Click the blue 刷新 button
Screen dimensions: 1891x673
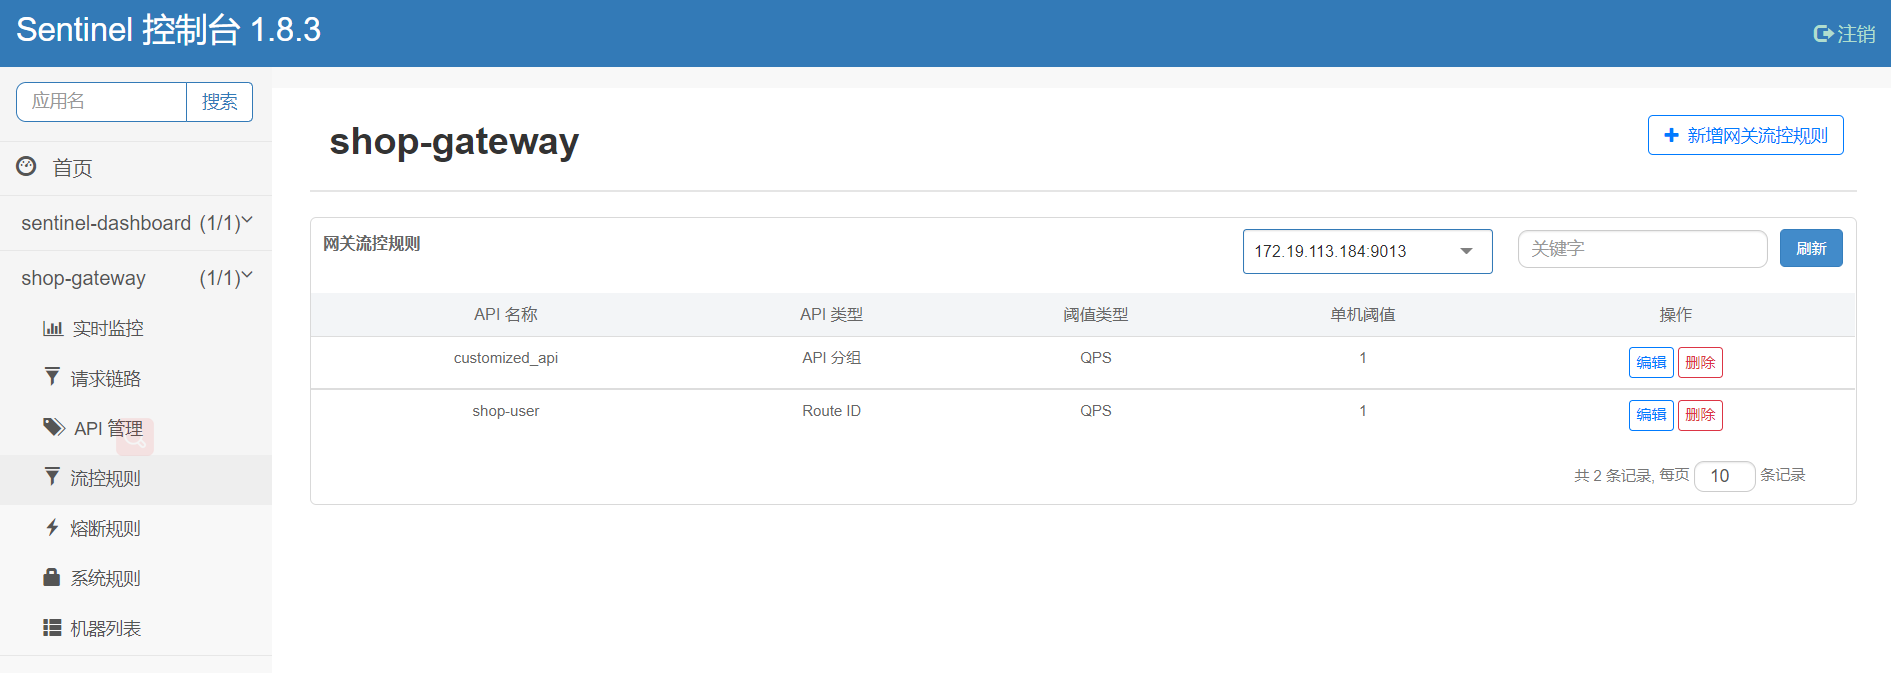coord(1811,248)
